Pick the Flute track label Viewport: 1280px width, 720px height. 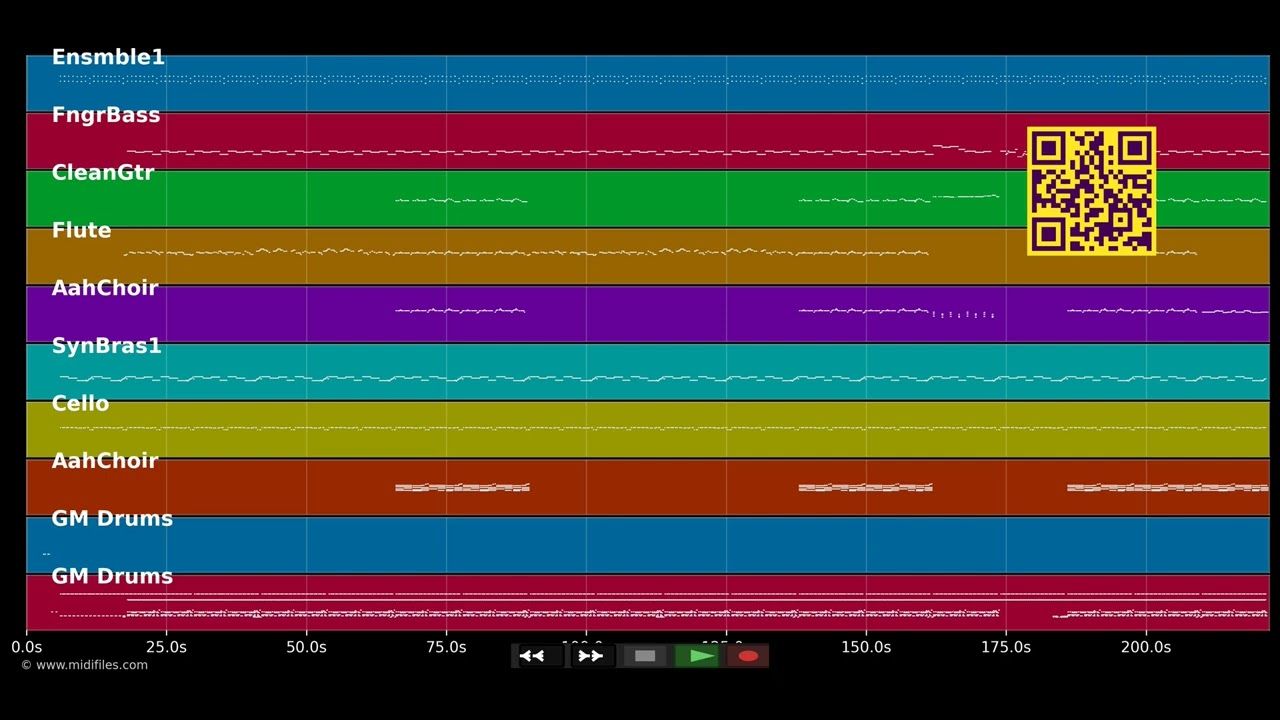[81, 230]
